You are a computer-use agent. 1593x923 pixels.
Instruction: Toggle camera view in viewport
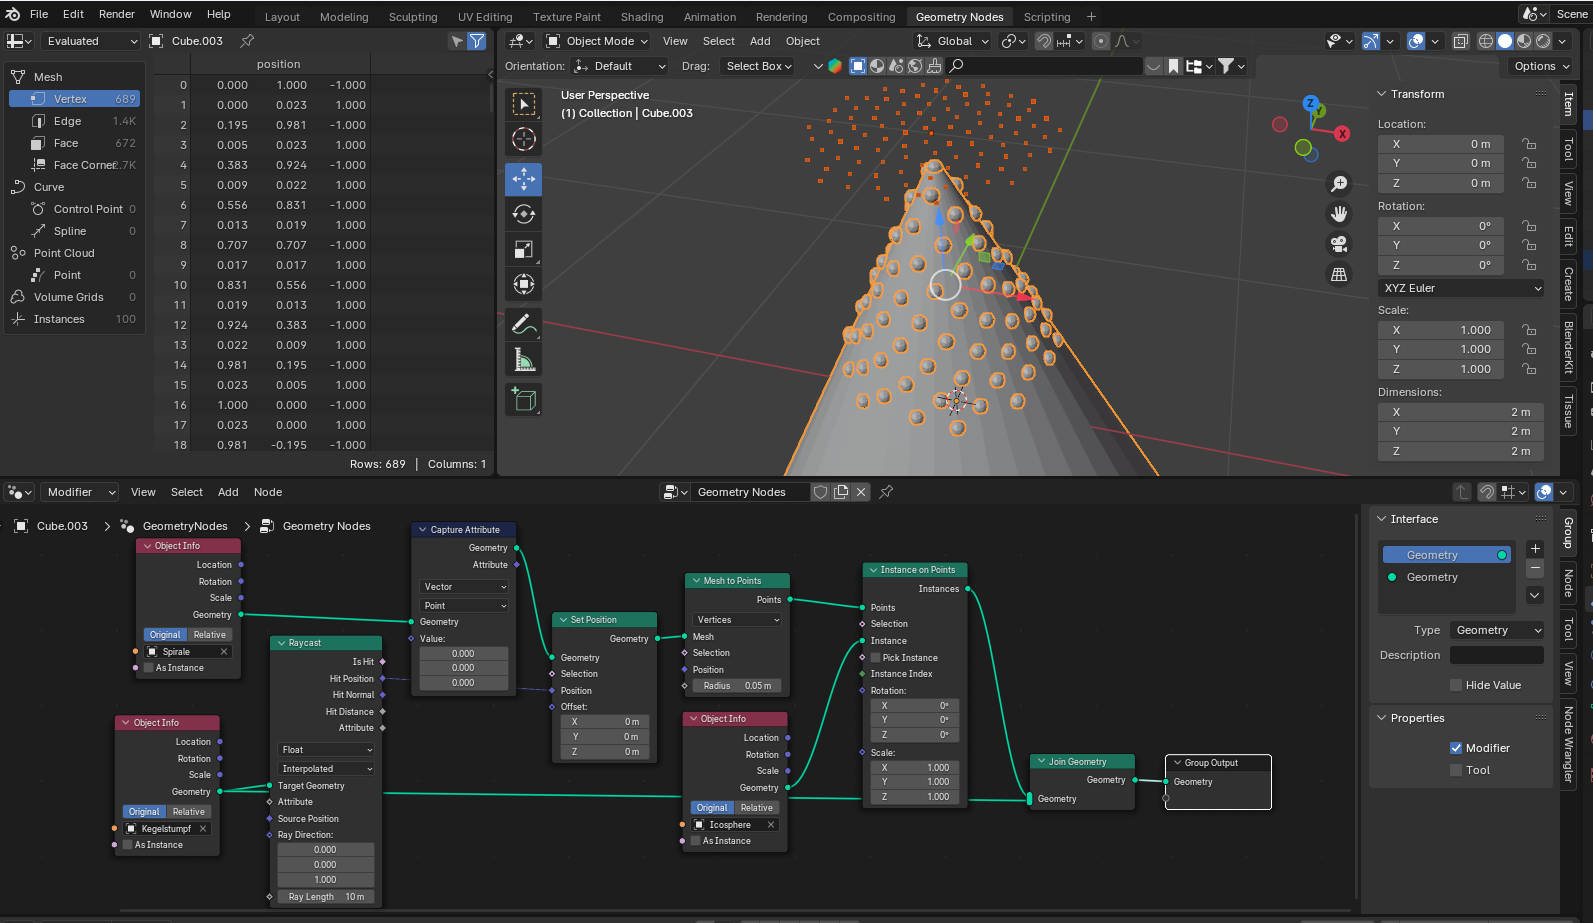[x=1338, y=244]
